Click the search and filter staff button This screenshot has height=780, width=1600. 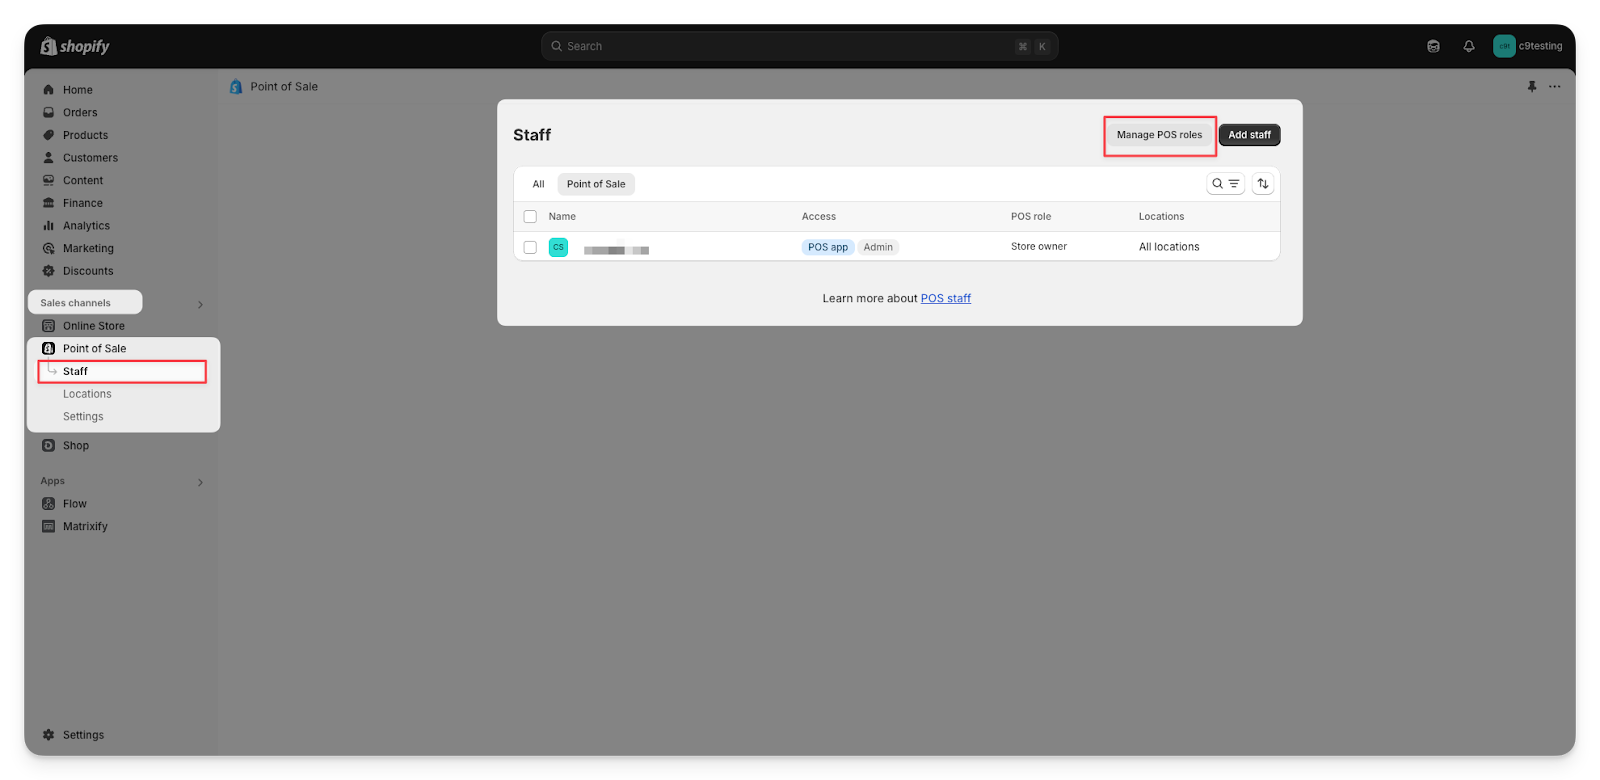(x=1225, y=184)
